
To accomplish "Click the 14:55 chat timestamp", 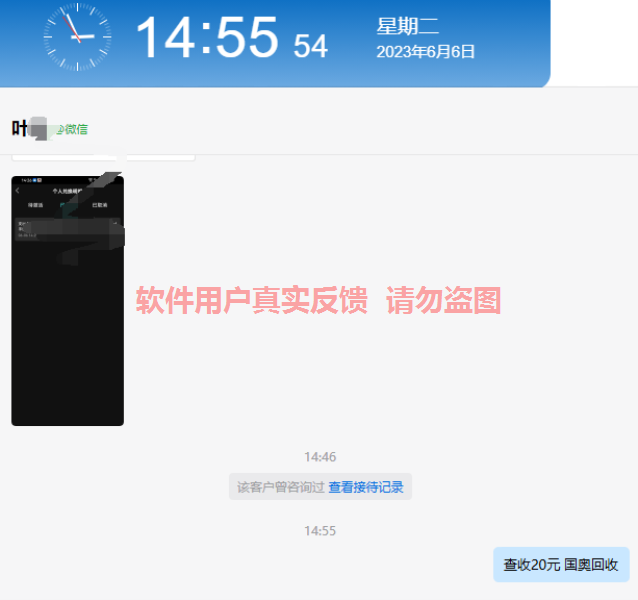I will click(x=320, y=531).
